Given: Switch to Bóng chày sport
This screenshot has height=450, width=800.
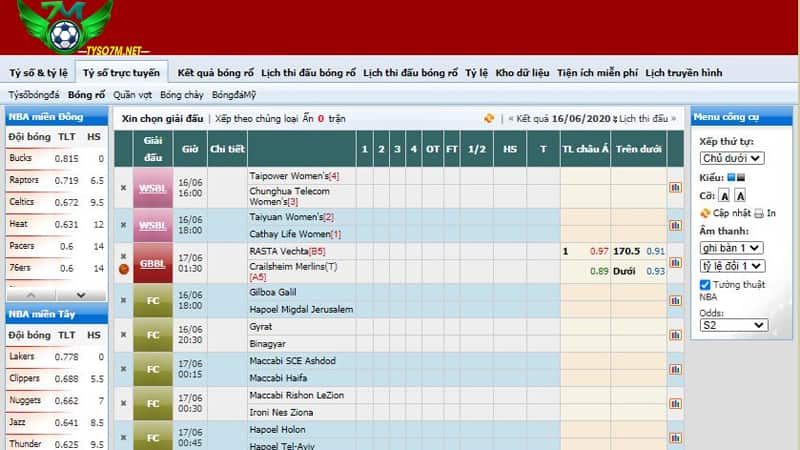Looking at the screenshot, I should coord(182,95).
